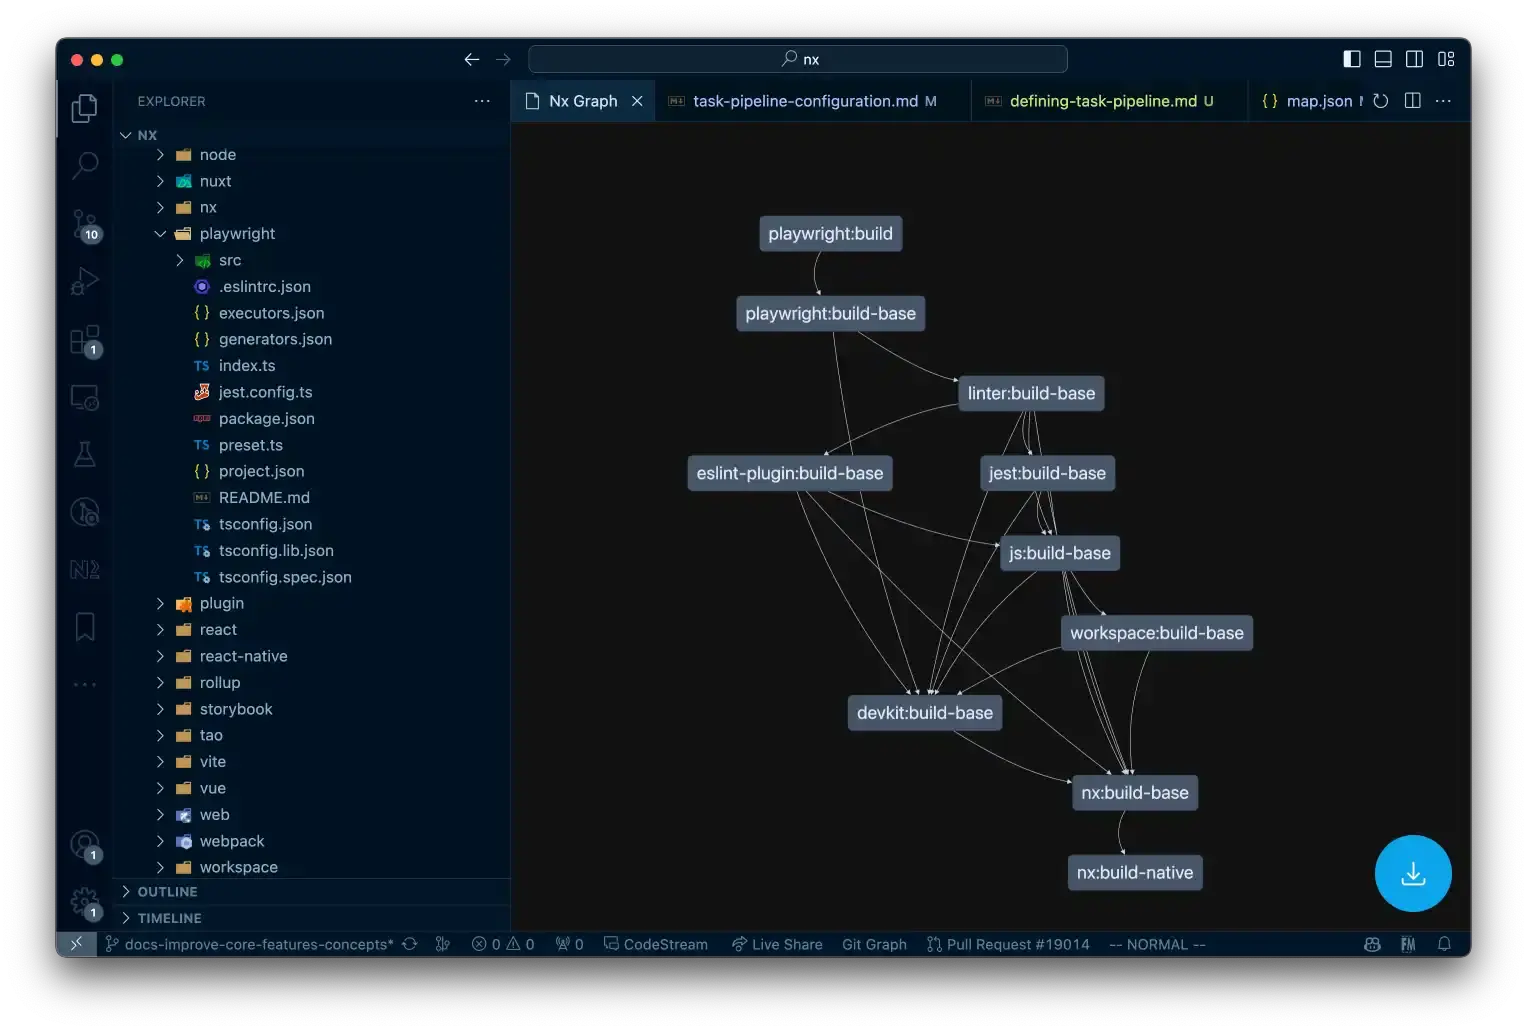Click the nx search box at the top
This screenshot has width=1527, height=1031.
click(798, 58)
